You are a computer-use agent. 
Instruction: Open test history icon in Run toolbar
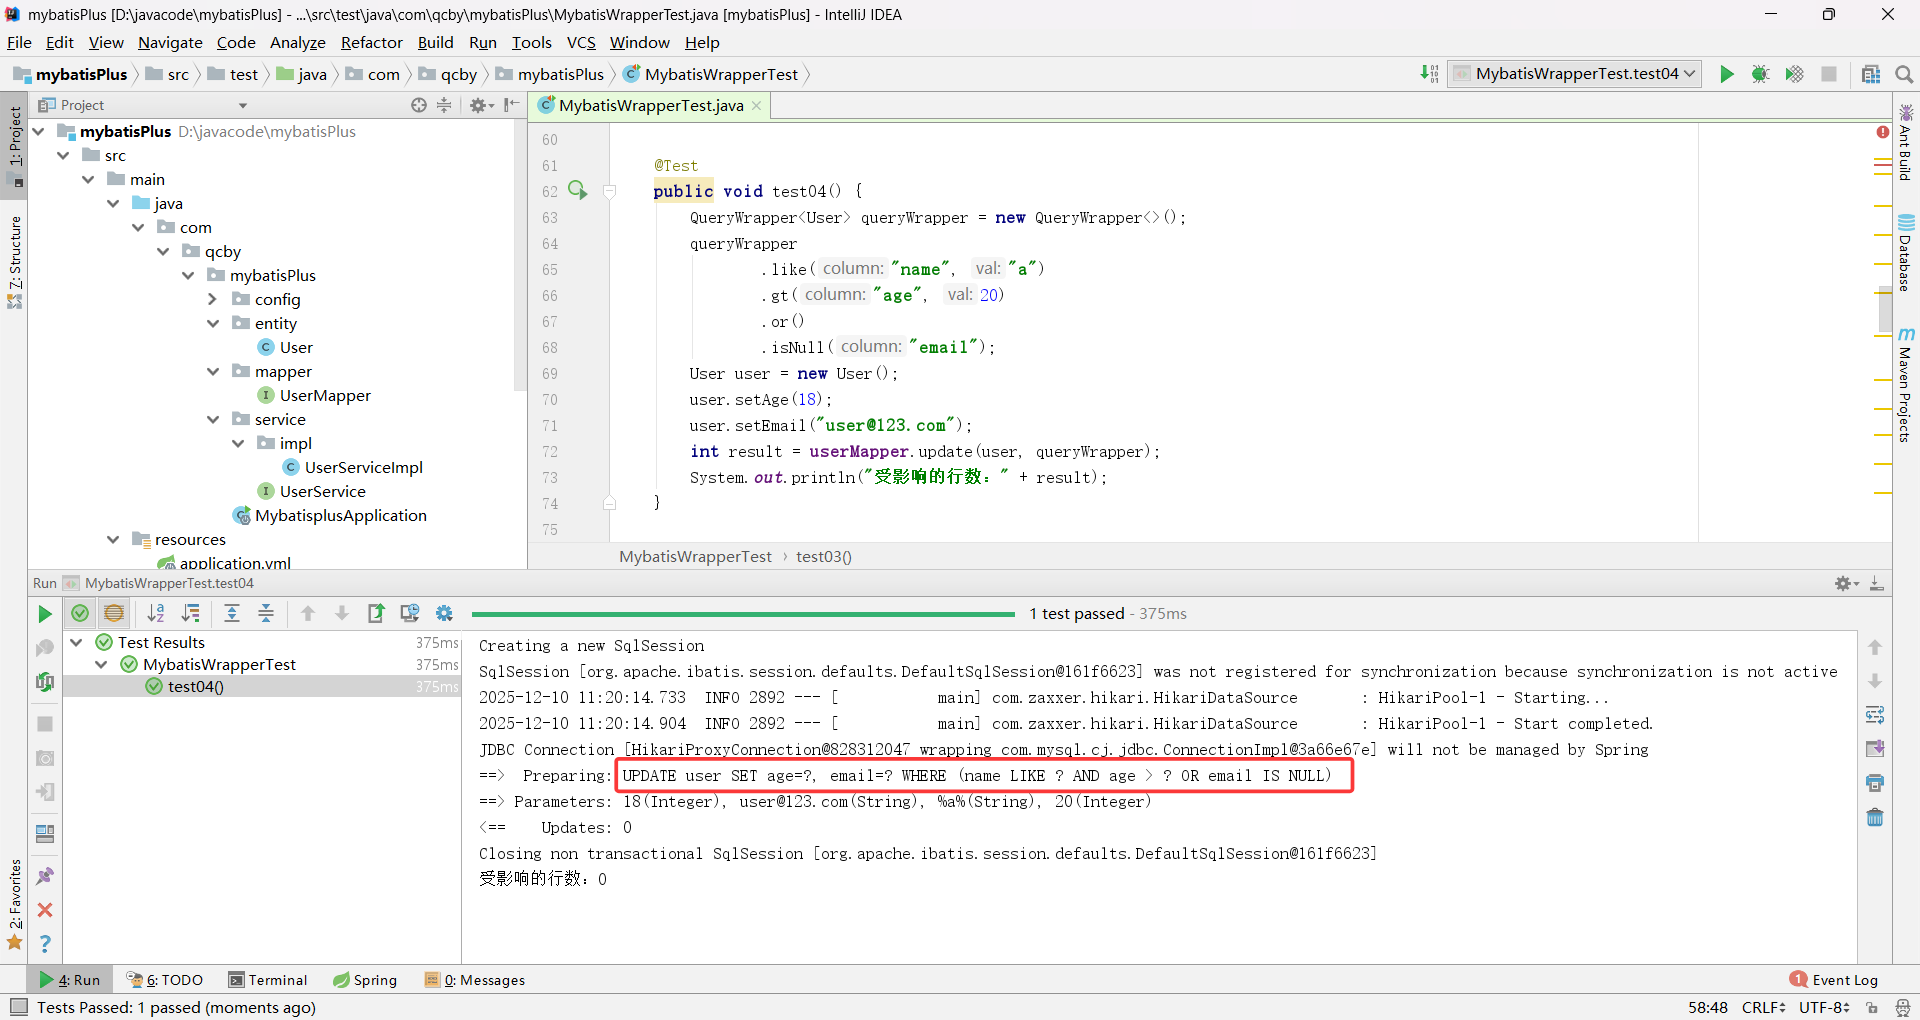(410, 614)
